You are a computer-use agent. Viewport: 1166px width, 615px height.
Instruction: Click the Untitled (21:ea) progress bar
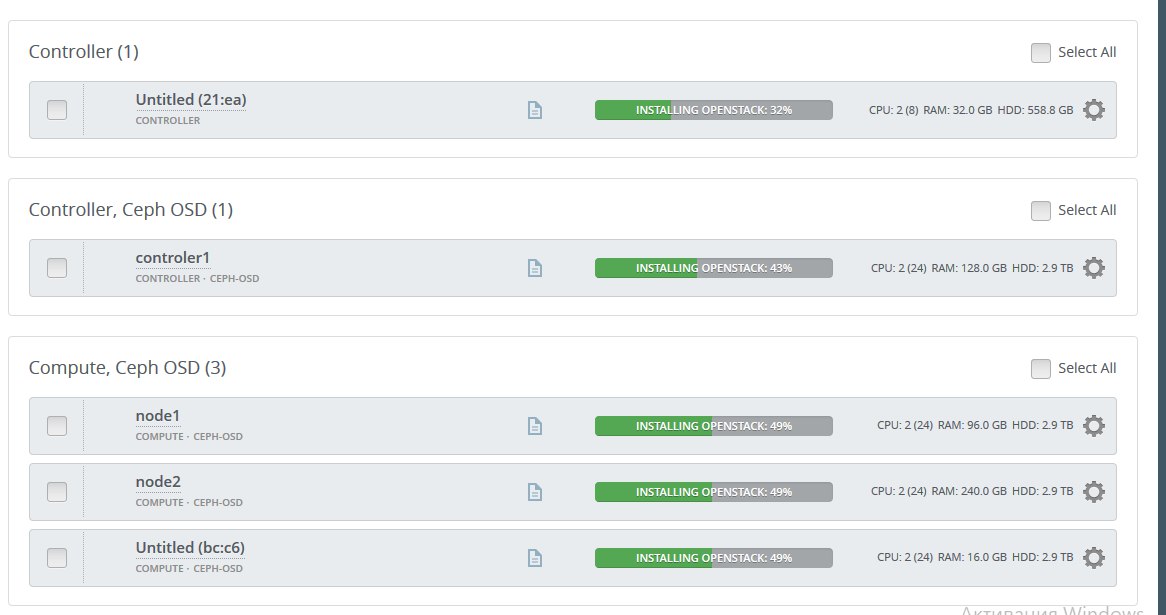click(x=713, y=110)
